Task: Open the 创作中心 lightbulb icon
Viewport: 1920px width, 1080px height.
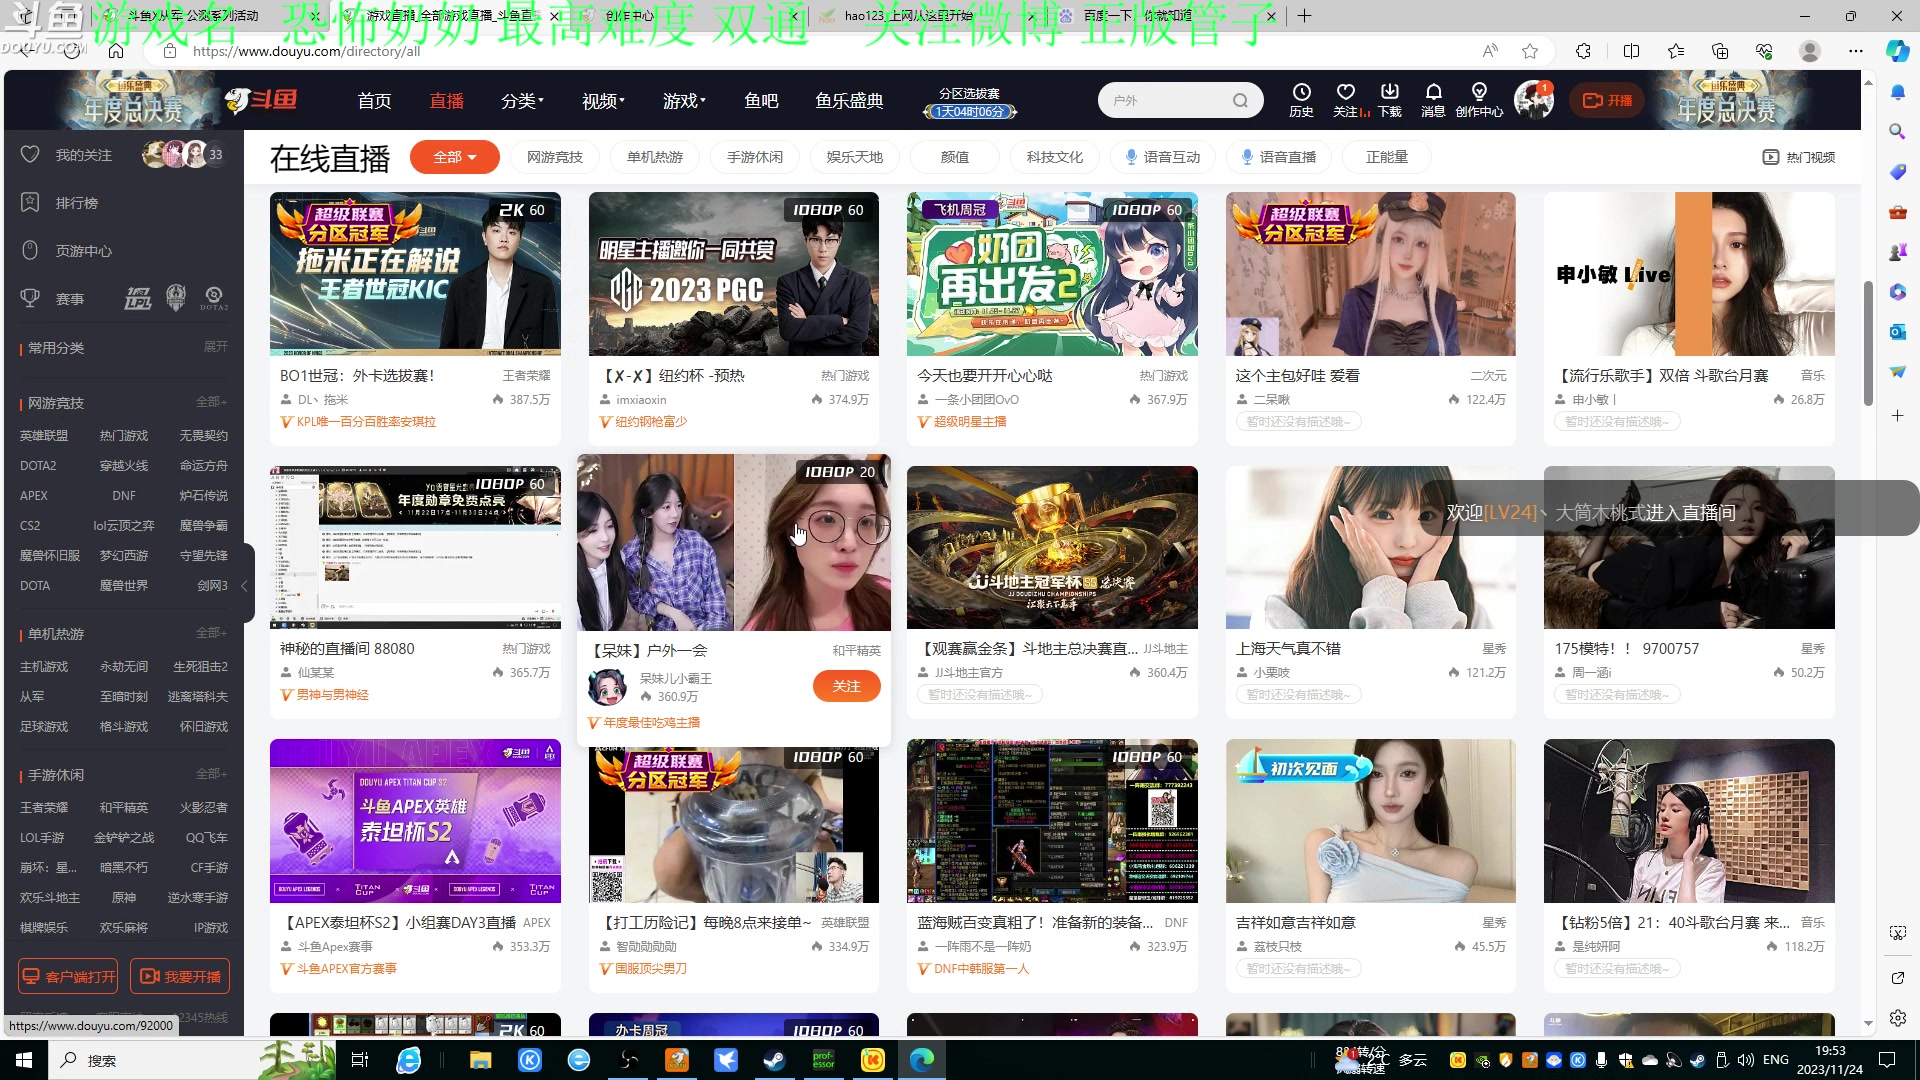Action: (x=1479, y=100)
